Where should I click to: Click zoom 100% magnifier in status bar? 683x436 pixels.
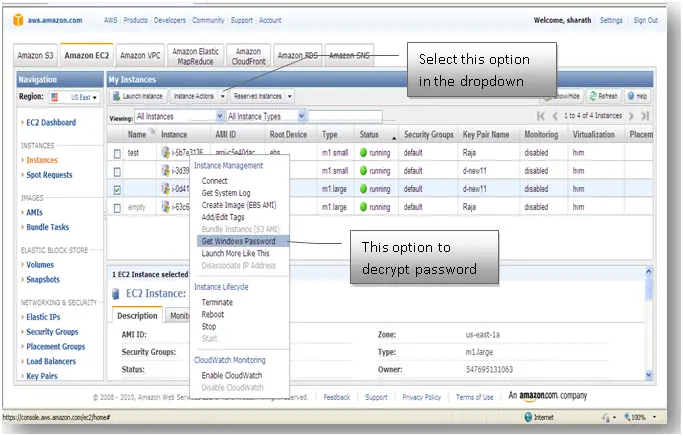[x=627, y=417]
